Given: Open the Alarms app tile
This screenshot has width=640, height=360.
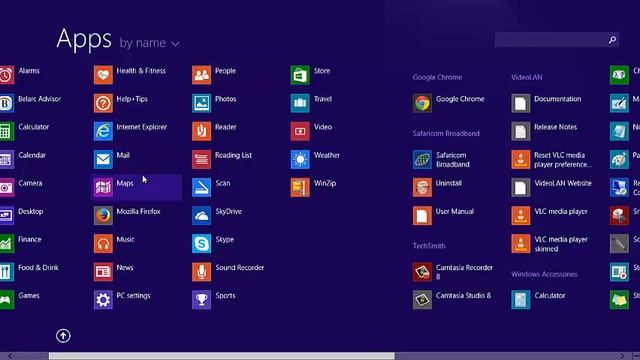Looking at the screenshot, I should pyautogui.click(x=20, y=75).
